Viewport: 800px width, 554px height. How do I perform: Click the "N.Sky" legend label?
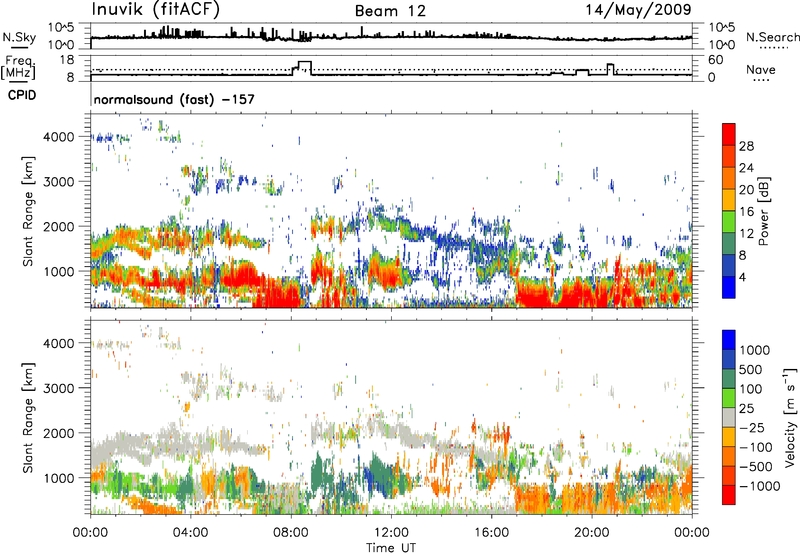[19, 37]
